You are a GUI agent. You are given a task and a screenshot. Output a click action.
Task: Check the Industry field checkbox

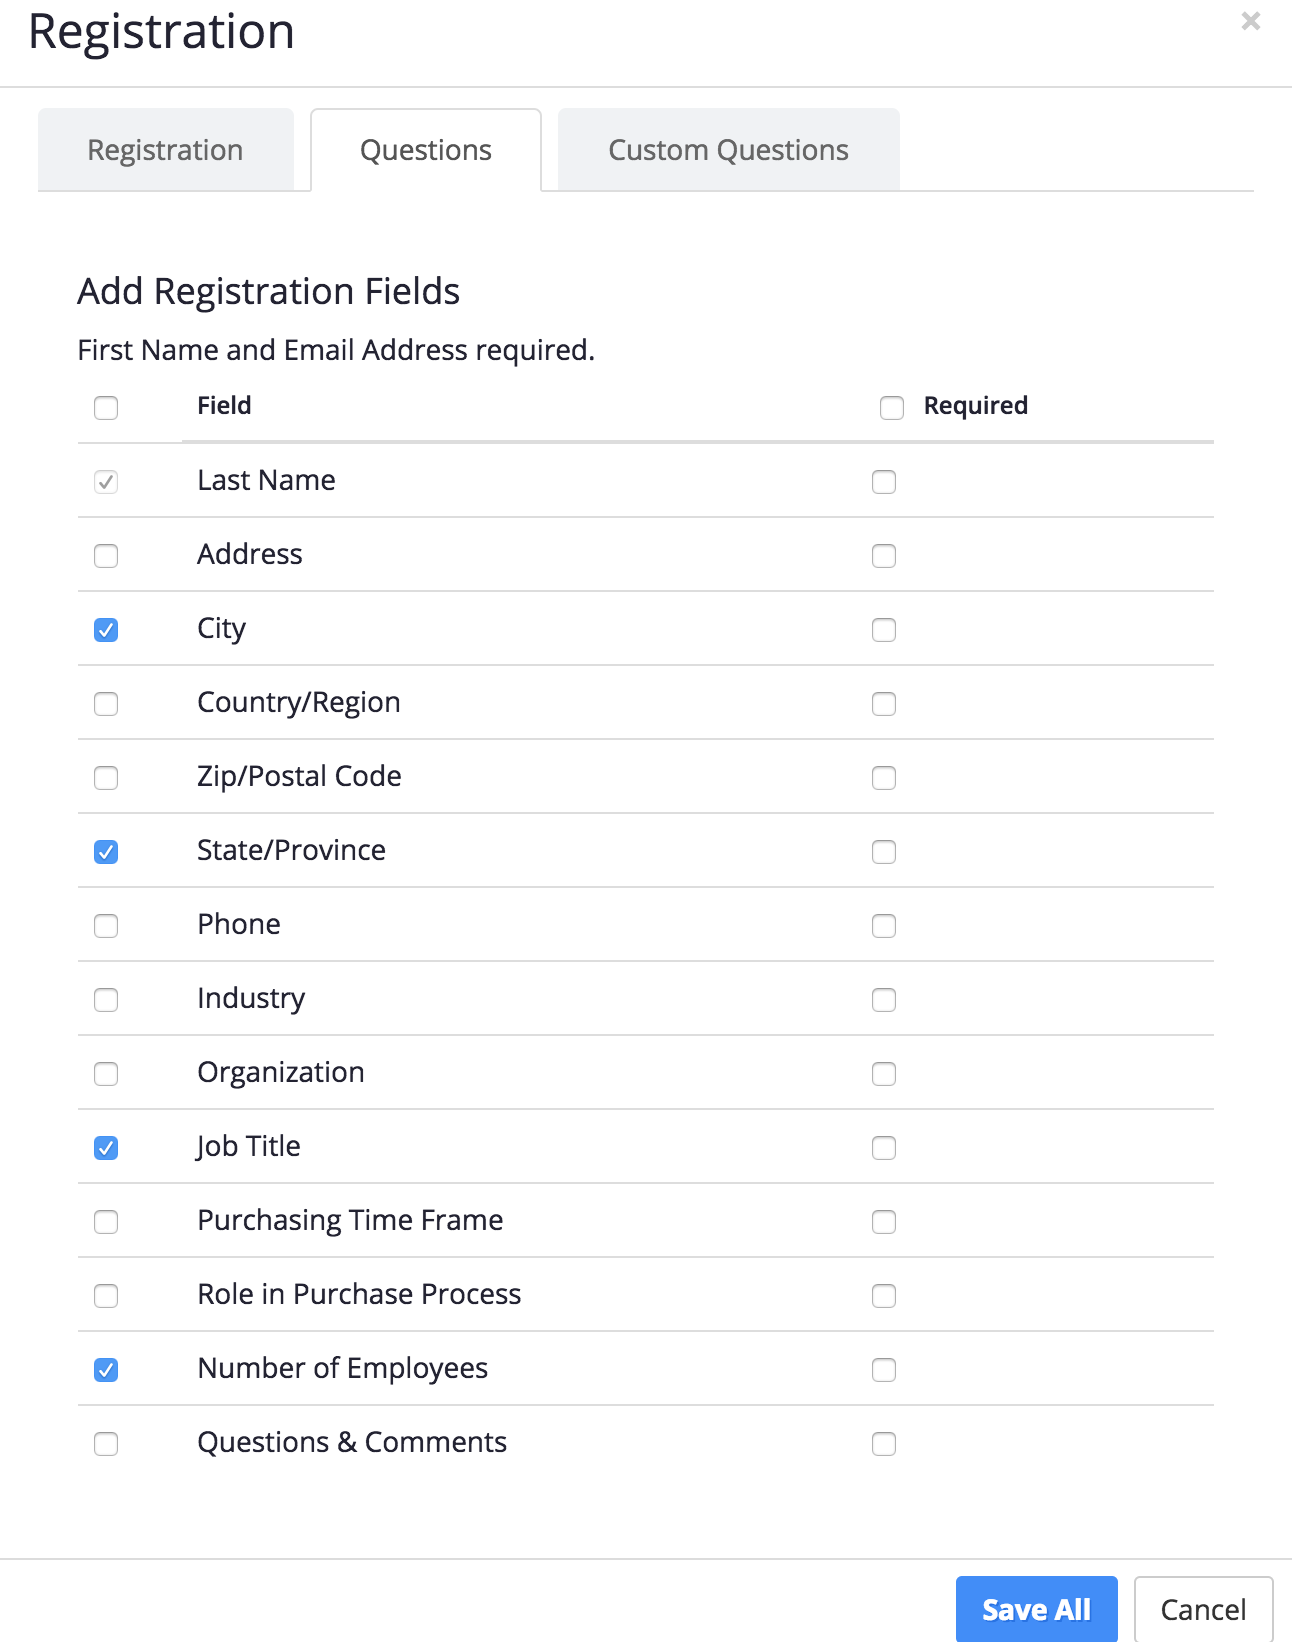[x=106, y=1000]
